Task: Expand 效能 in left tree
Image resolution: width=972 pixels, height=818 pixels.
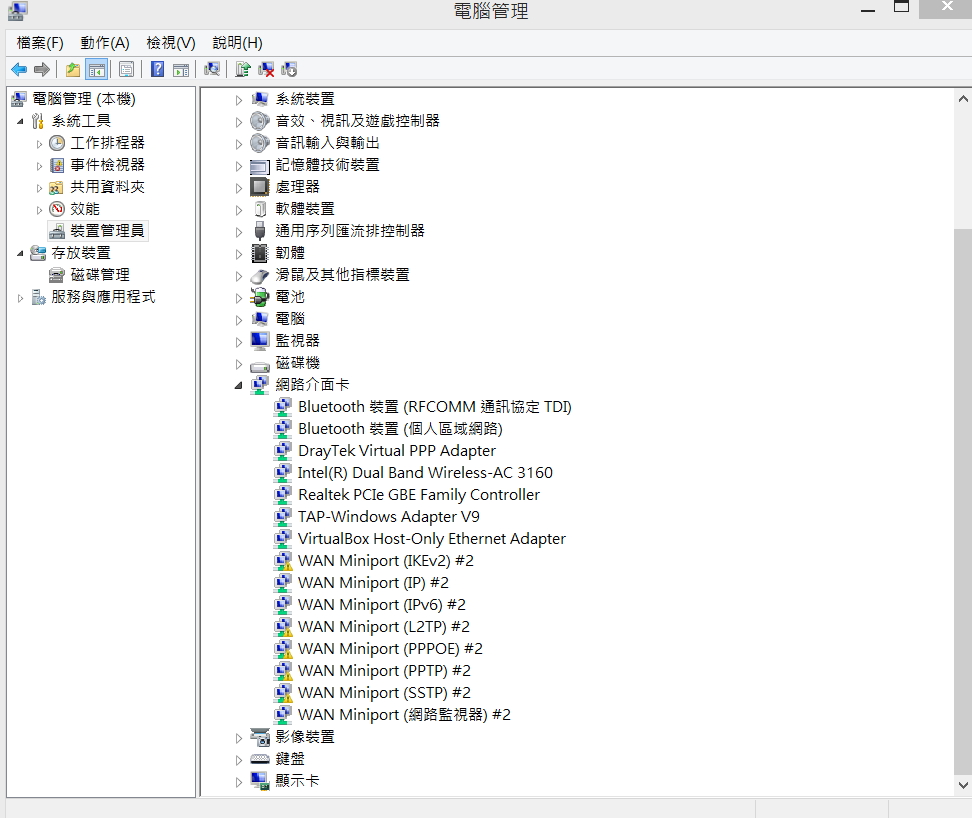Action: coord(39,209)
